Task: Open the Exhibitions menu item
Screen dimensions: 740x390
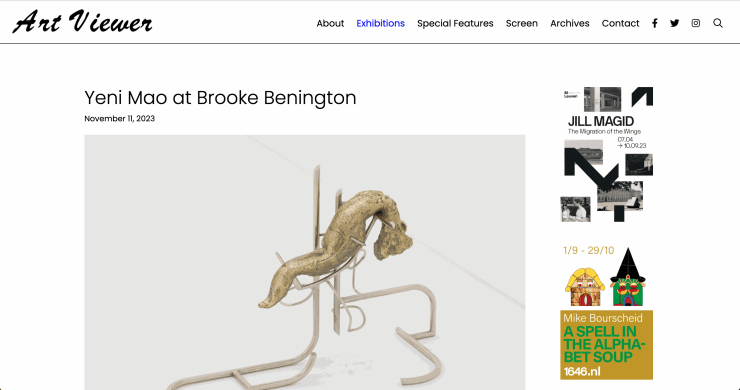Action: (380, 23)
